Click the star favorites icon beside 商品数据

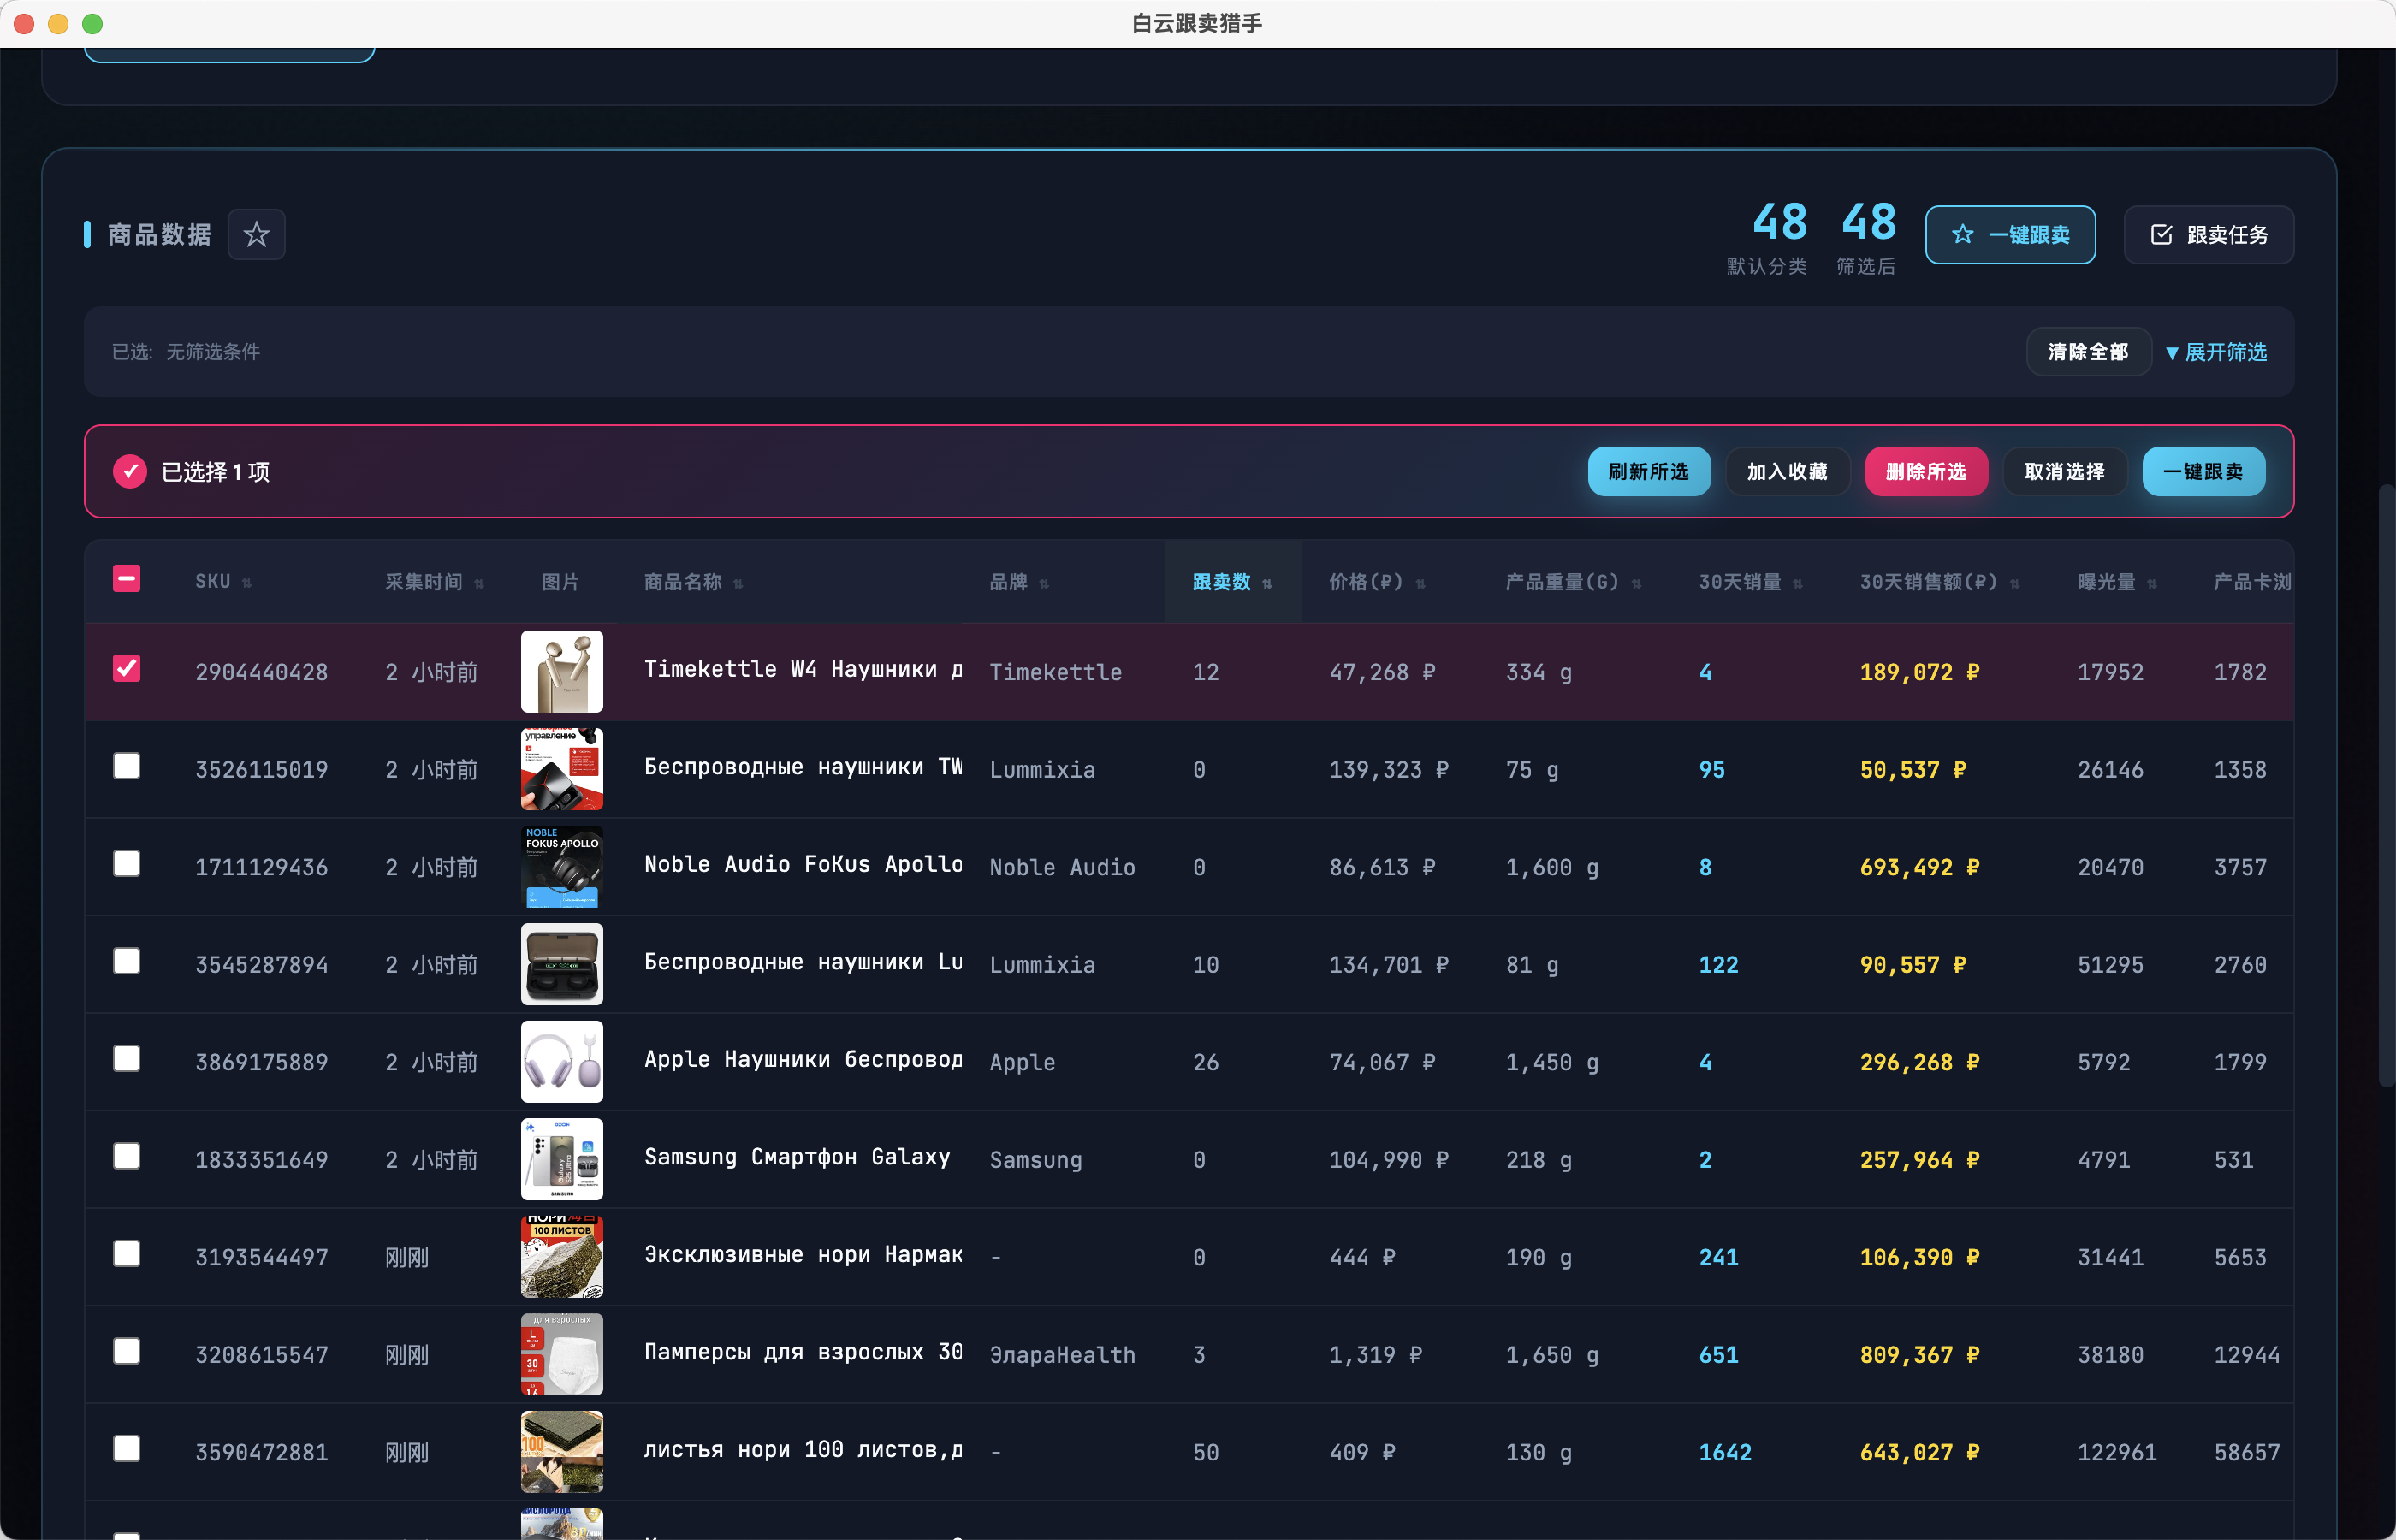[x=256, y=234]
